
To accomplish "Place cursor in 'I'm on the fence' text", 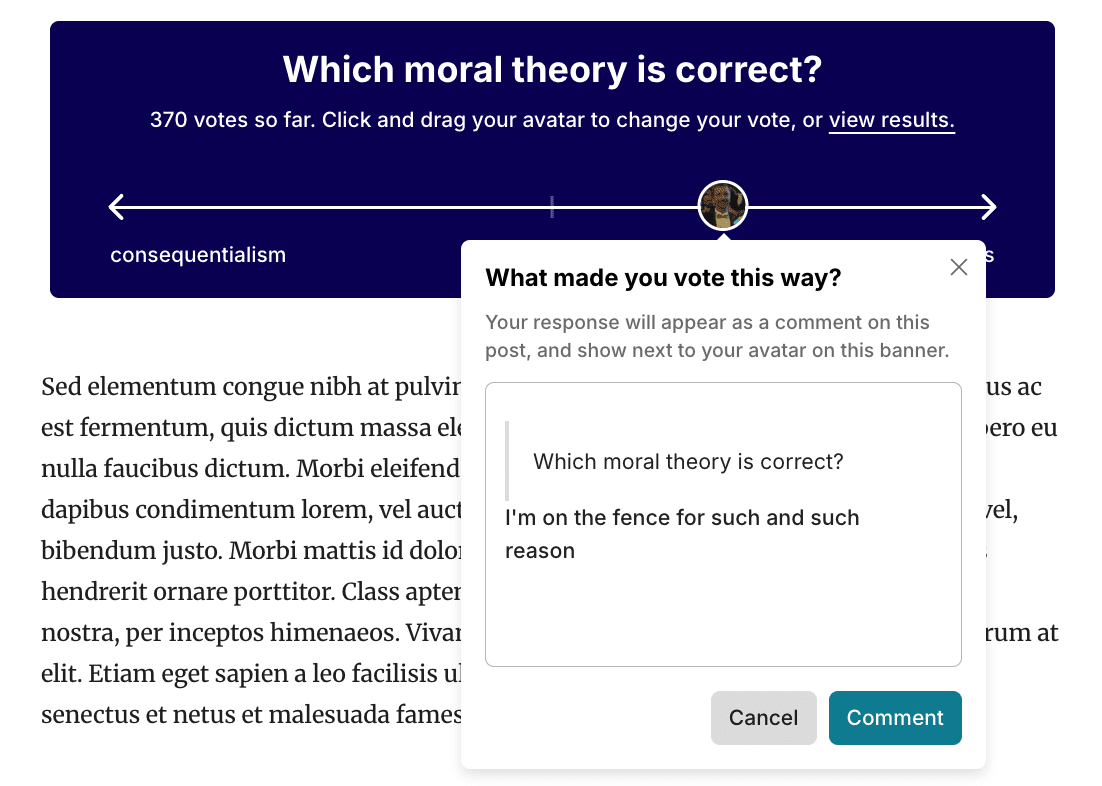I will pyautogui.click(x=682, y=534).
